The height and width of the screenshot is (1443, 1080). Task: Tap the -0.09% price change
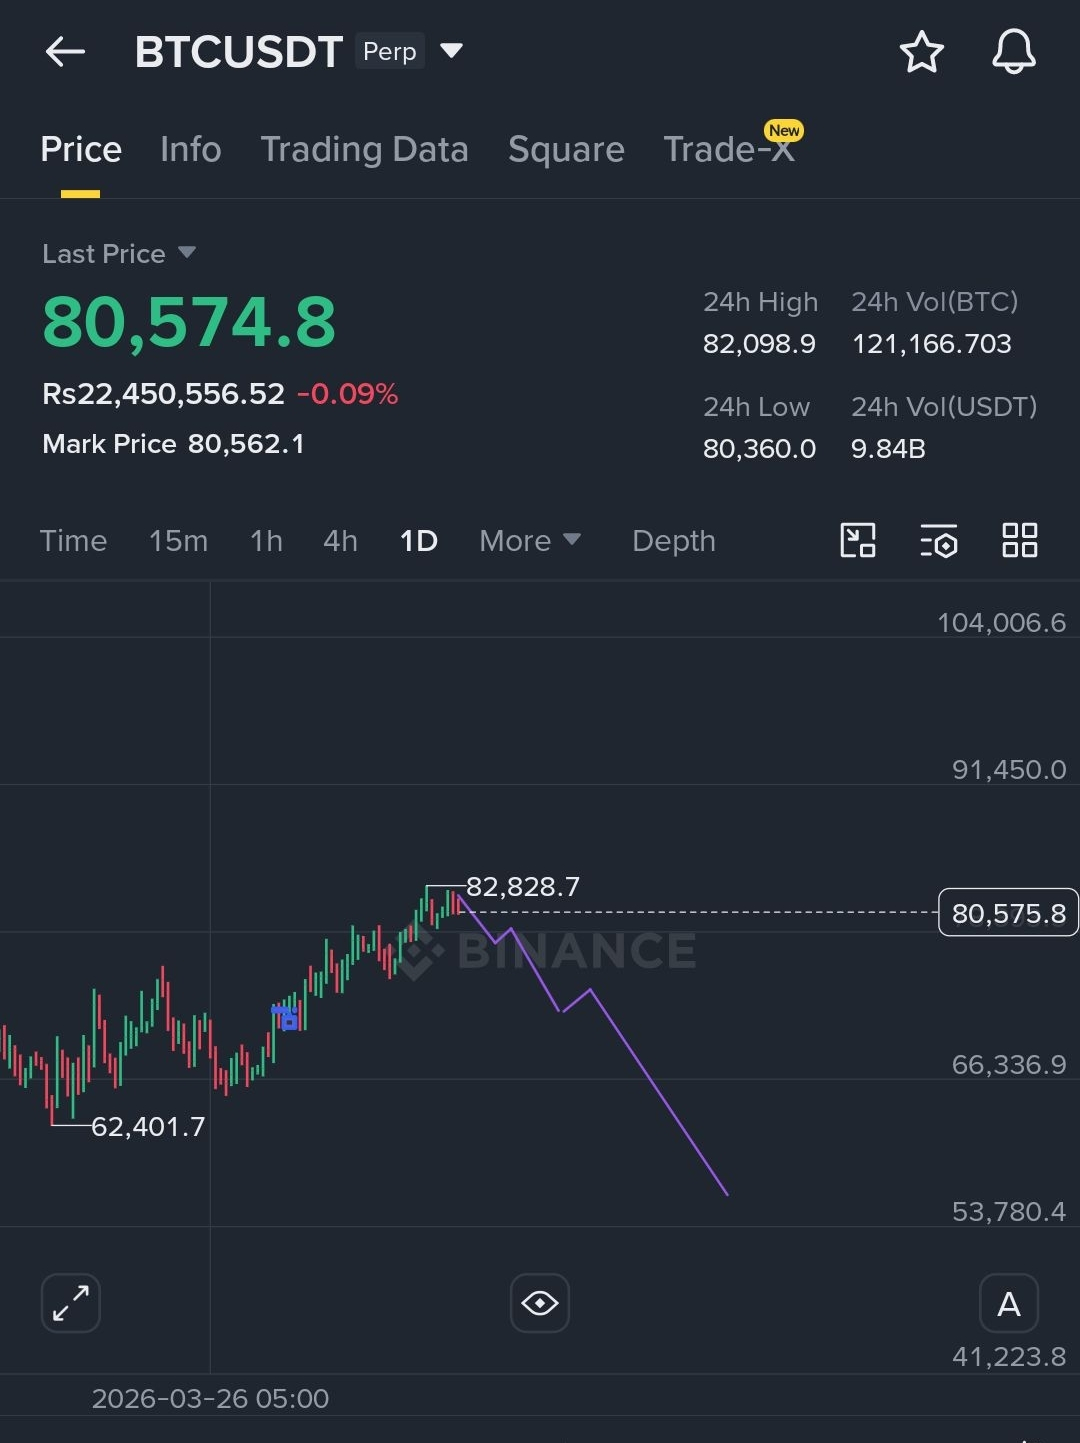coord(347,394)
